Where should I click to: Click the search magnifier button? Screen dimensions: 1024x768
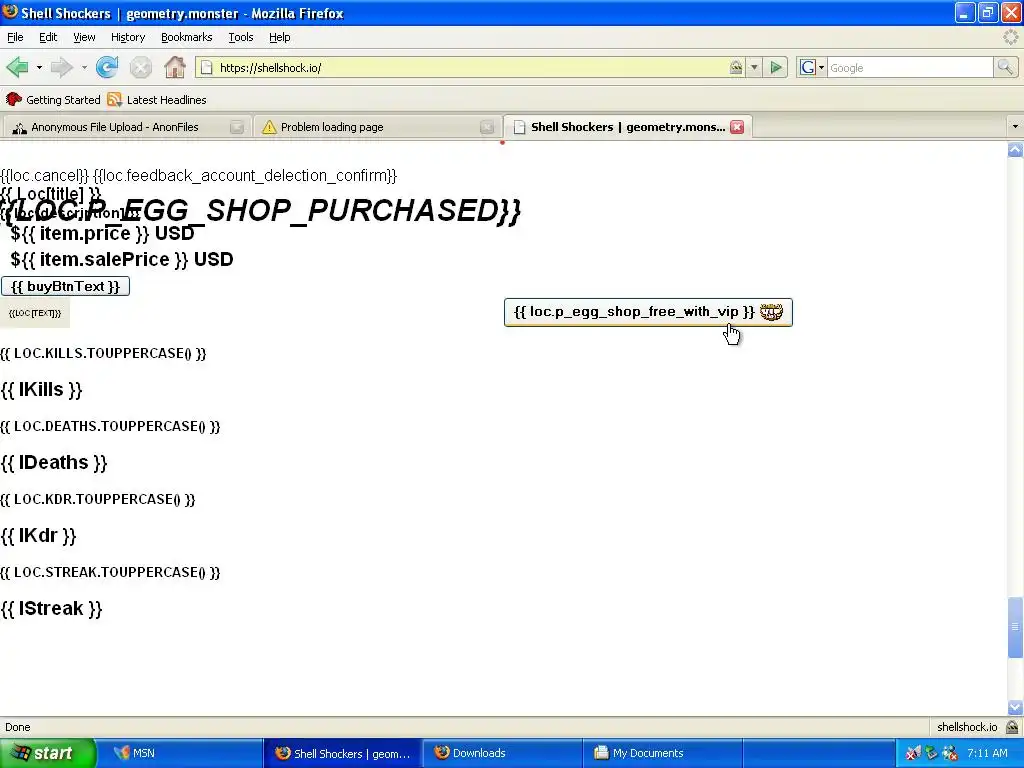[1005, 67]
